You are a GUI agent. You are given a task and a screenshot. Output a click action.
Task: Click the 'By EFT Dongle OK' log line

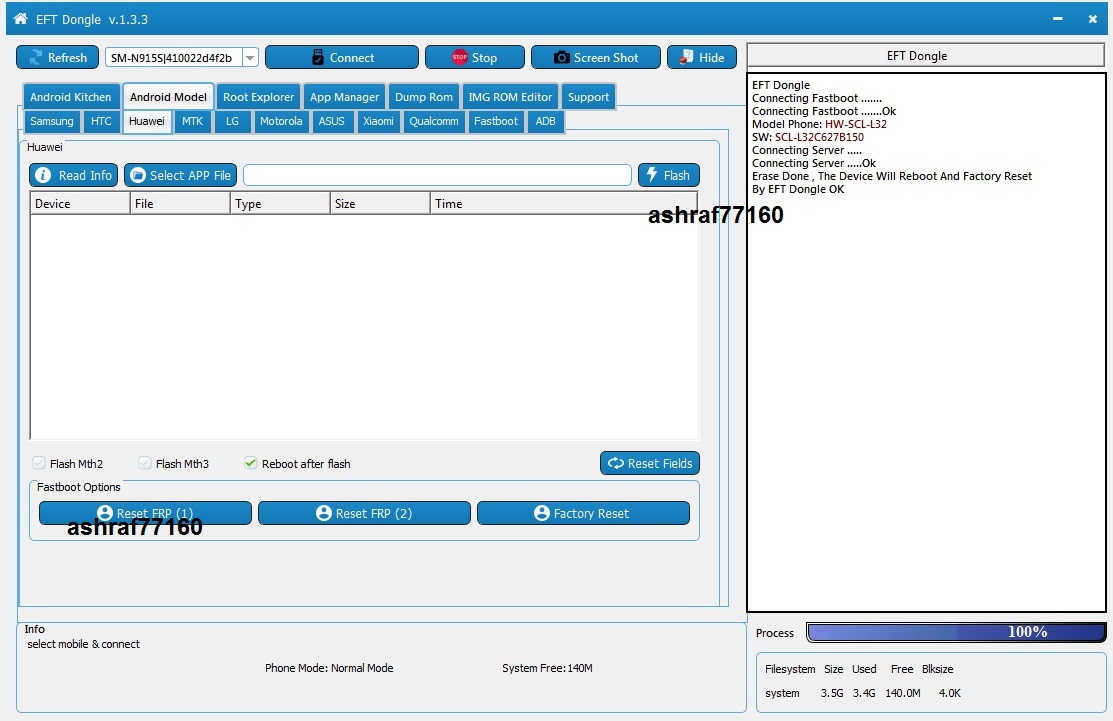(x=798, y=189)
